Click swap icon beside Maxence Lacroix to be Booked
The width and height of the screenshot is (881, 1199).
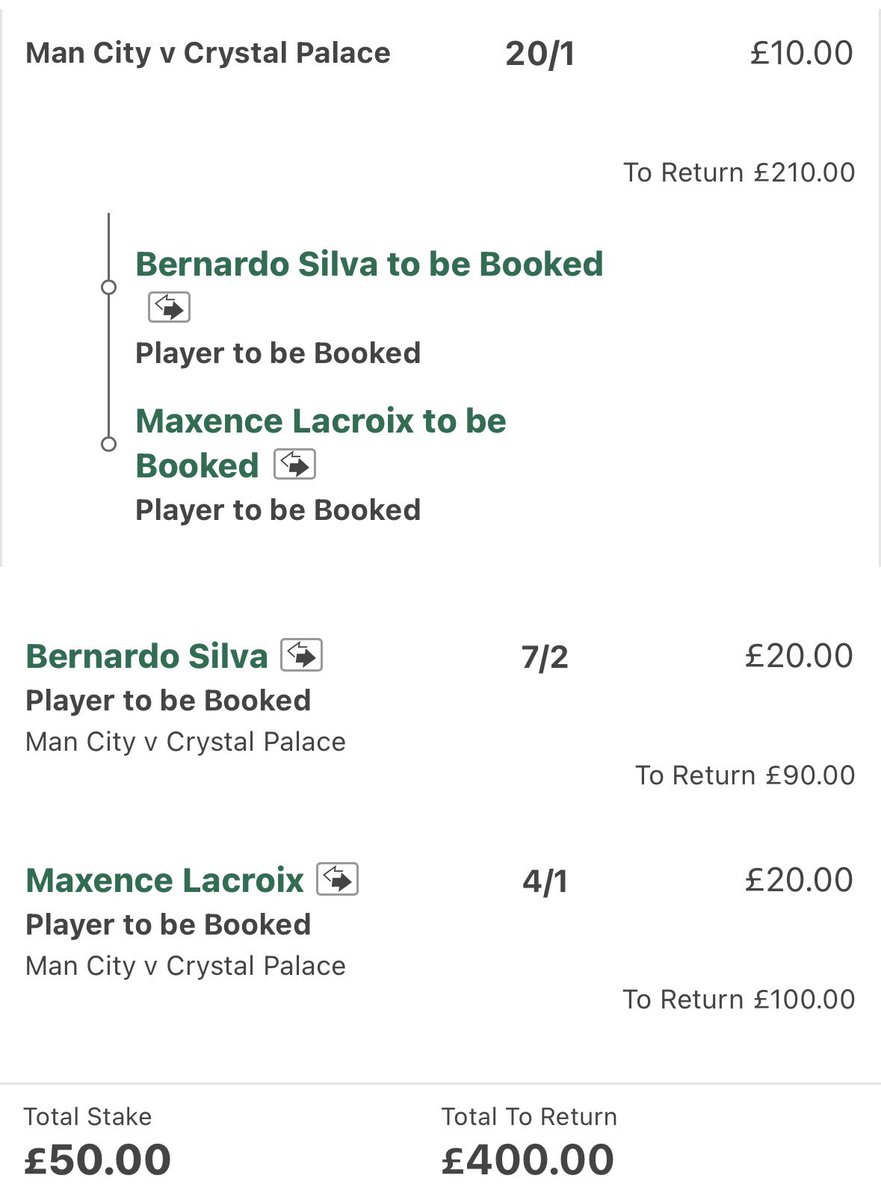click(x=295, y=464)
